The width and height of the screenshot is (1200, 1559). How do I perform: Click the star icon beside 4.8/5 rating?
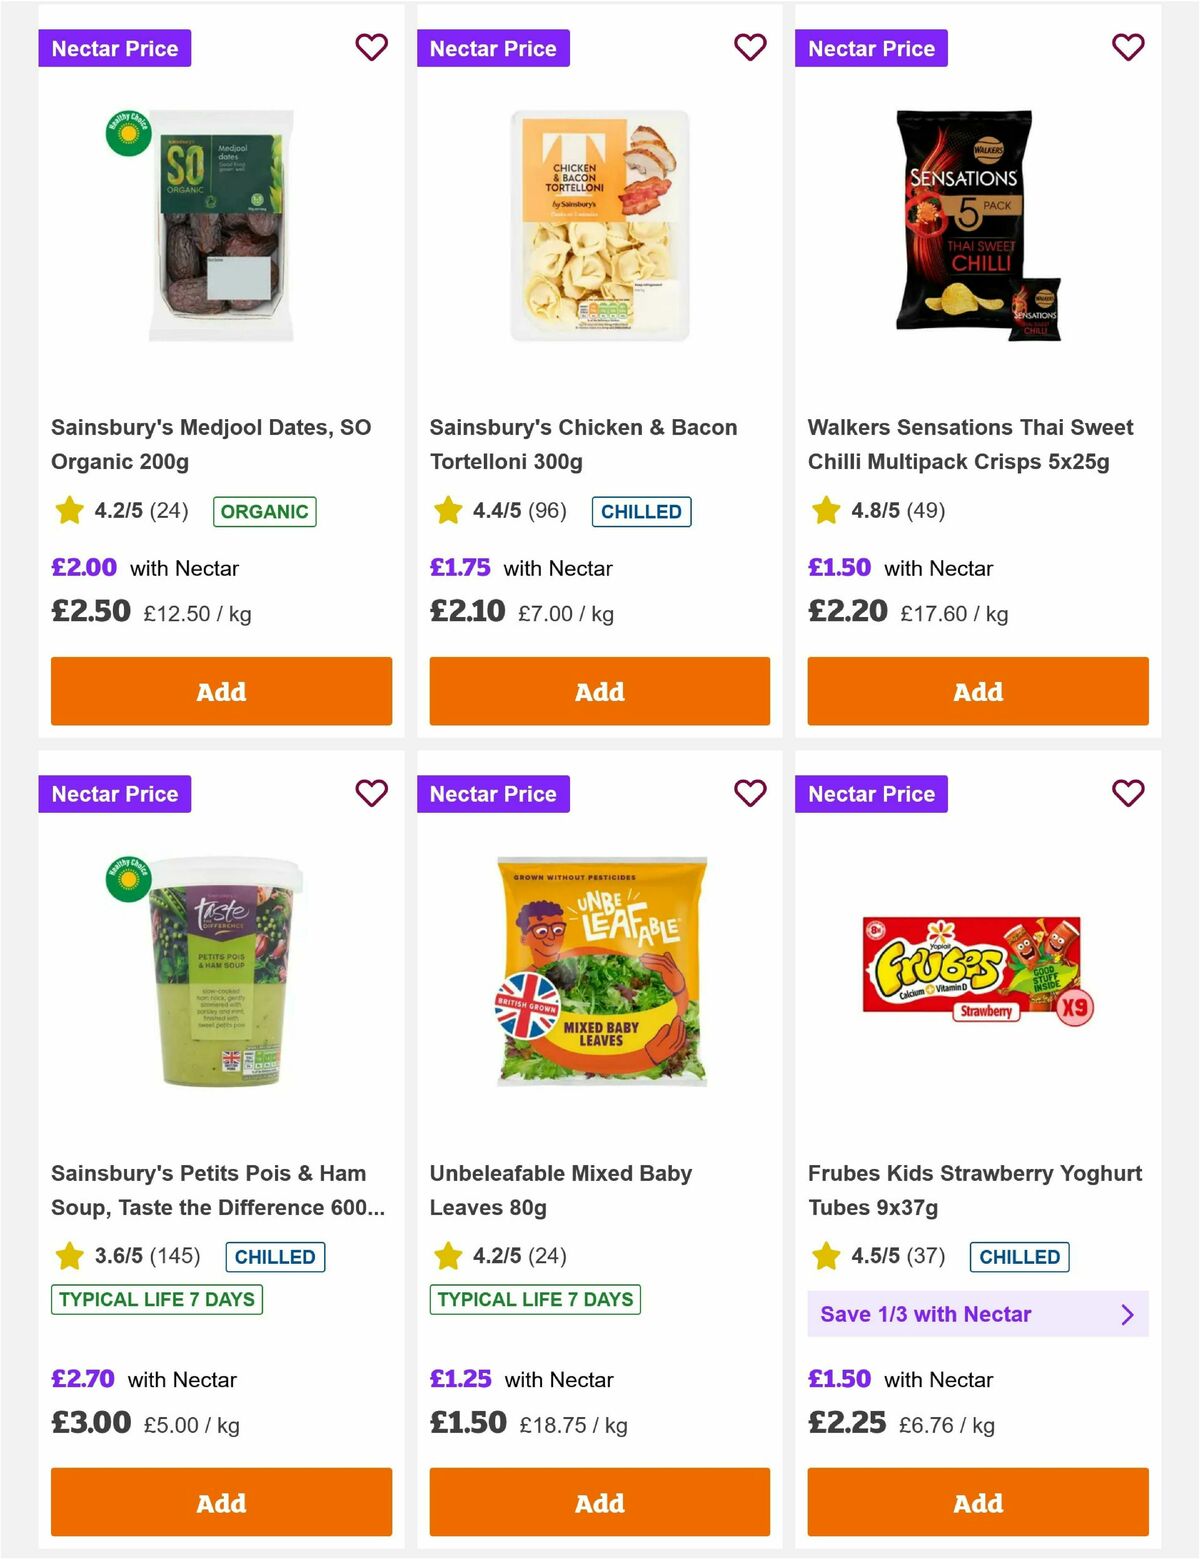pos(824,510)
